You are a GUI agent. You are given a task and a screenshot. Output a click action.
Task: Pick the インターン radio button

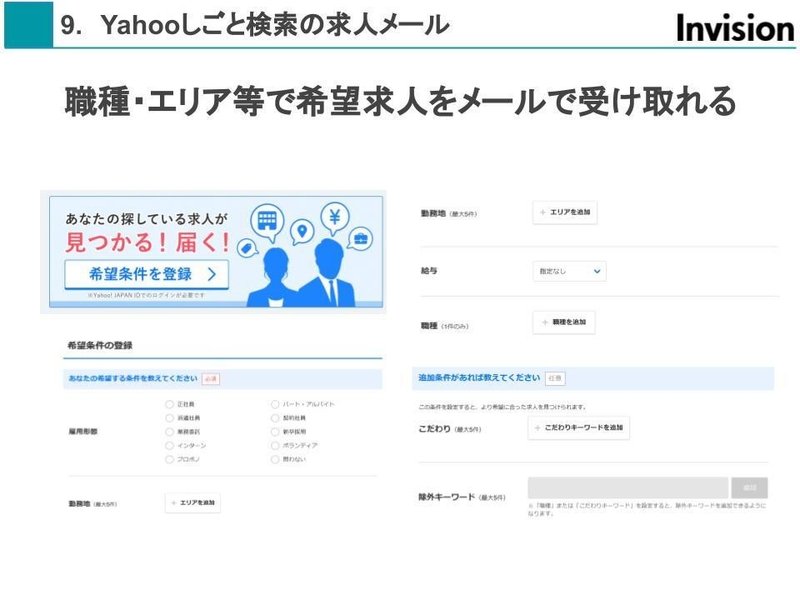click(169, 445)
